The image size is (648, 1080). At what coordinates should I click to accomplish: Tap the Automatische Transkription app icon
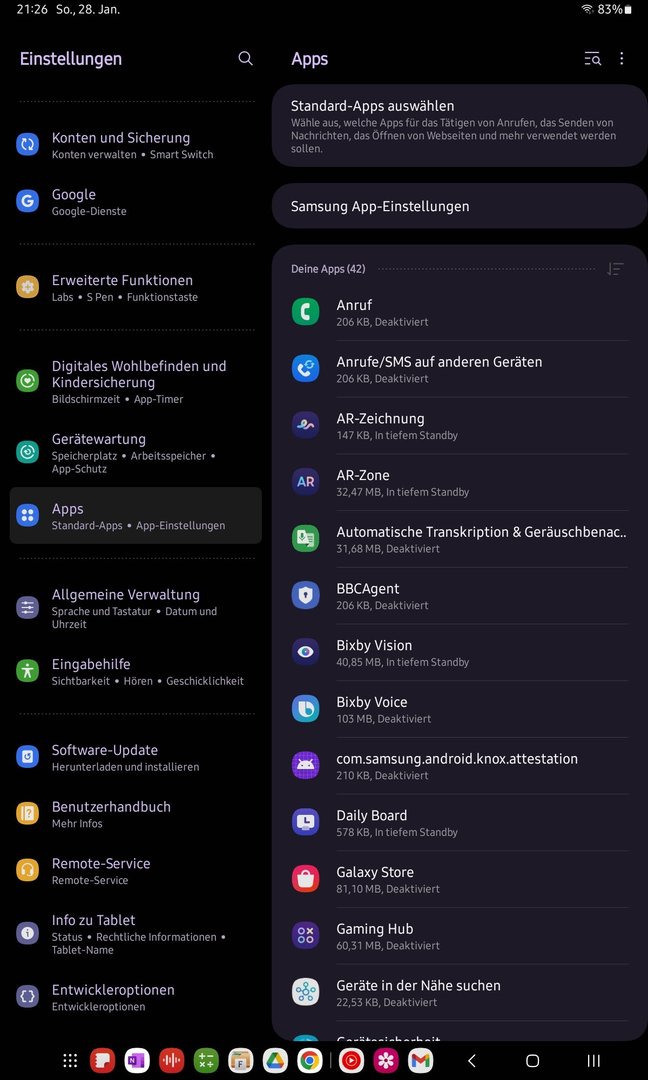305,539
